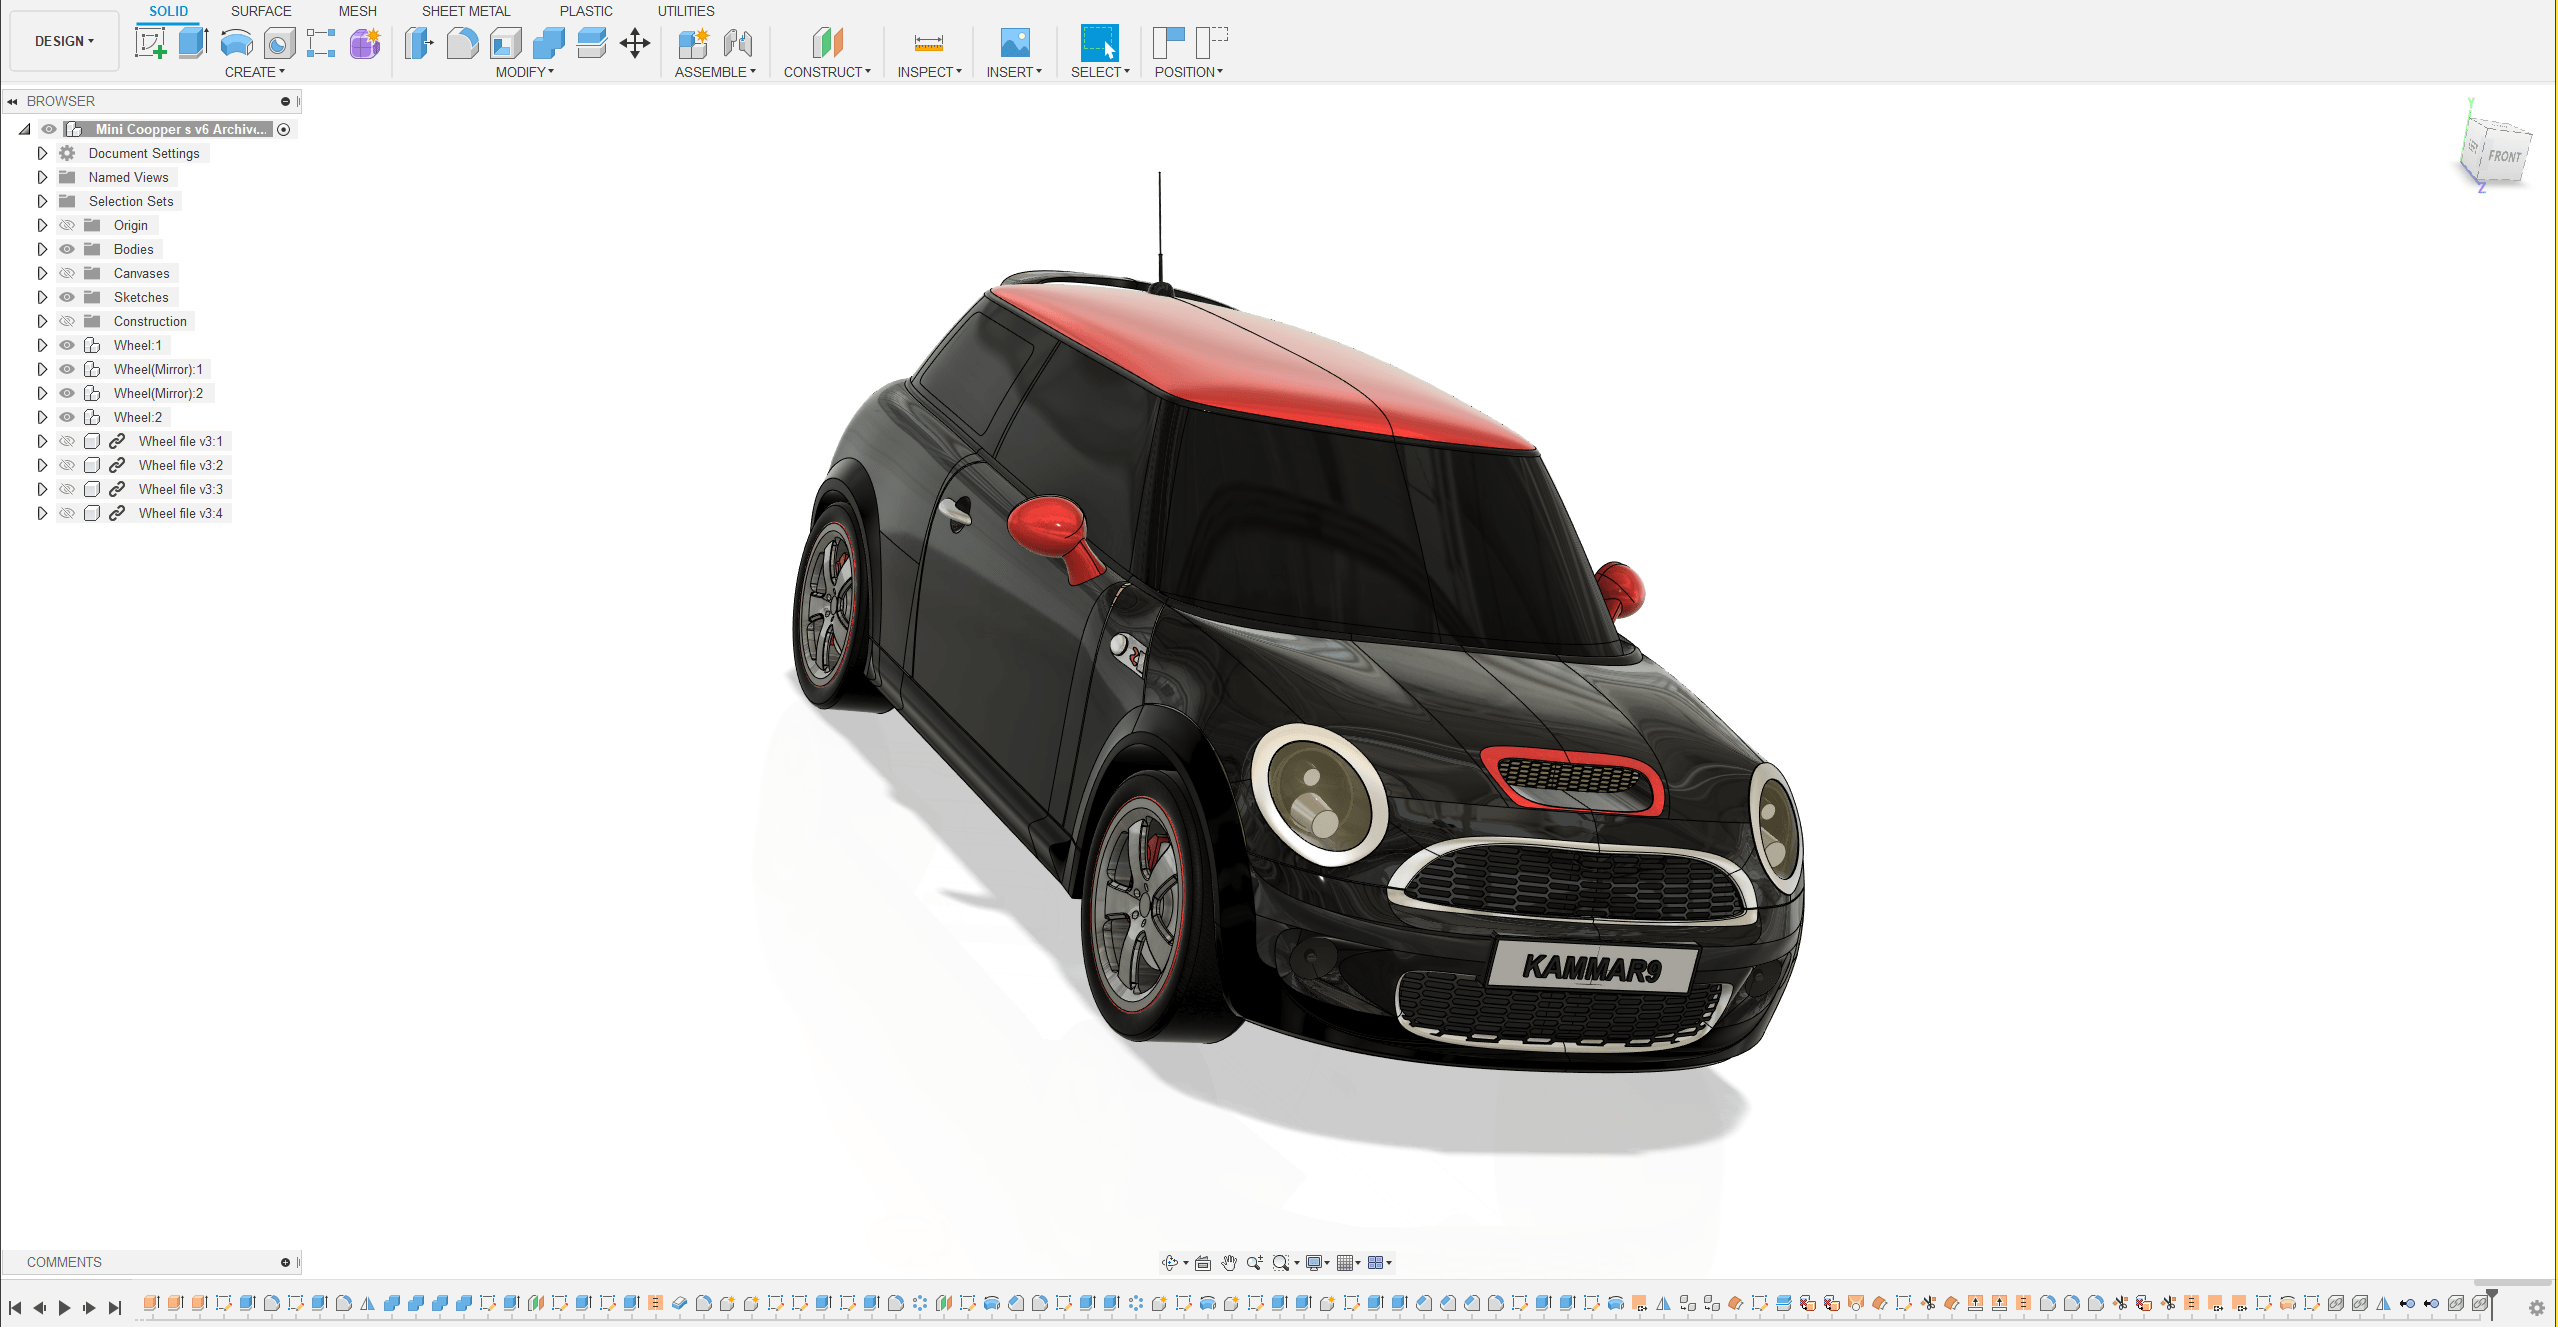Open the CREATE dropdown menu
The image size is (2558, 1327).
[x=255, y=72]
